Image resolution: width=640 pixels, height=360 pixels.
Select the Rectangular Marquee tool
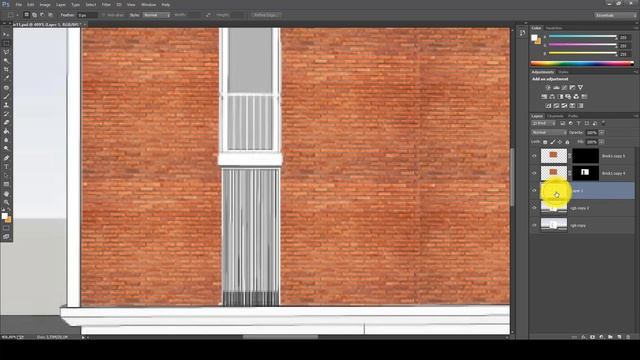[6, 43]
